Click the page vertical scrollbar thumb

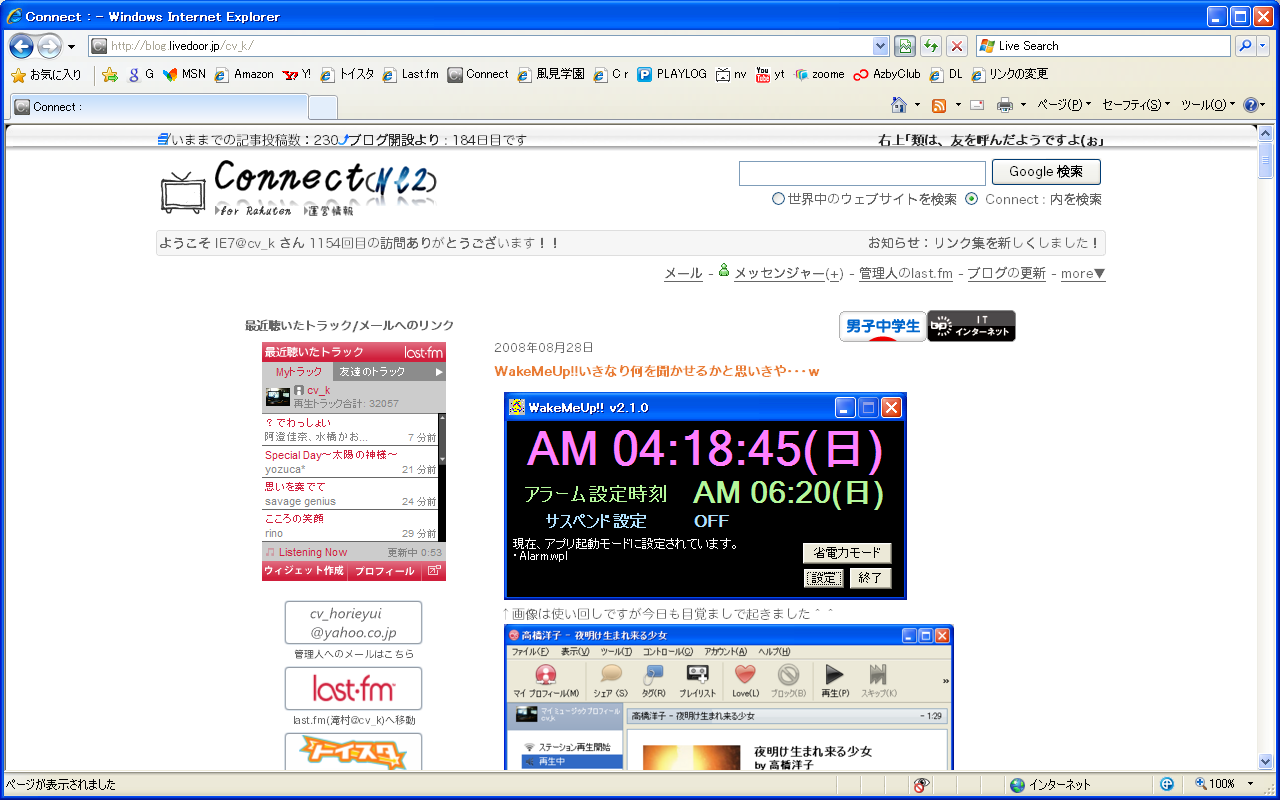point(1266,159)
